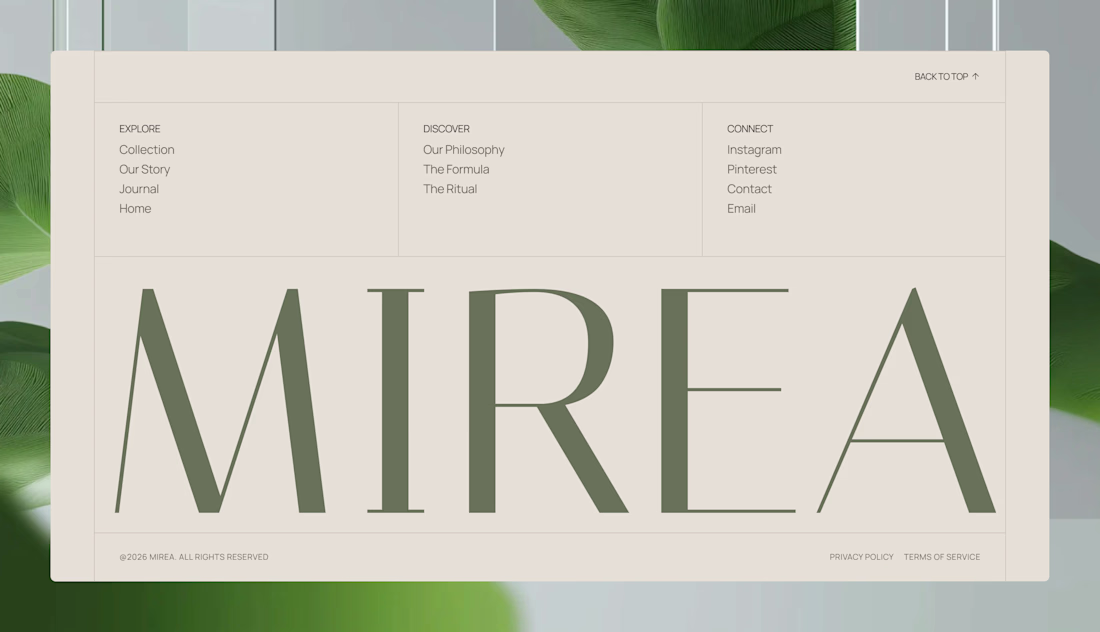The image size is (1100, 632).
Task: Visit the Instagram link
Action: (754, 149)
